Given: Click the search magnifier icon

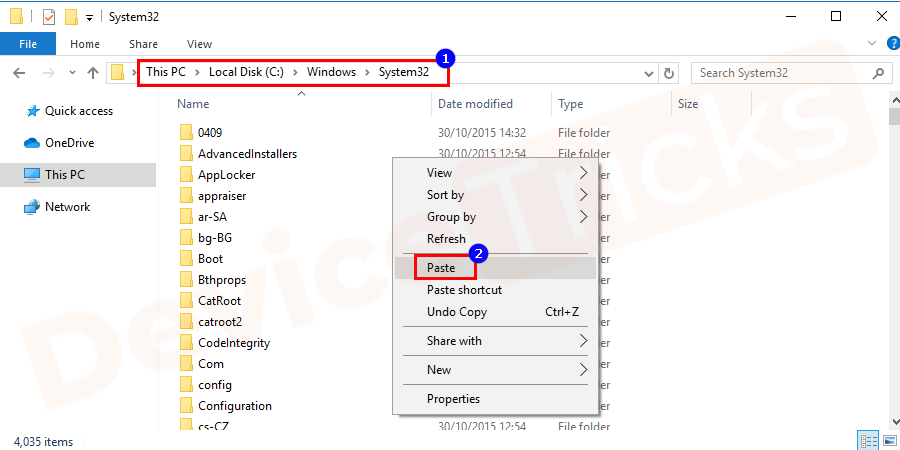Looking at the screenshot, I should [878, 73].
